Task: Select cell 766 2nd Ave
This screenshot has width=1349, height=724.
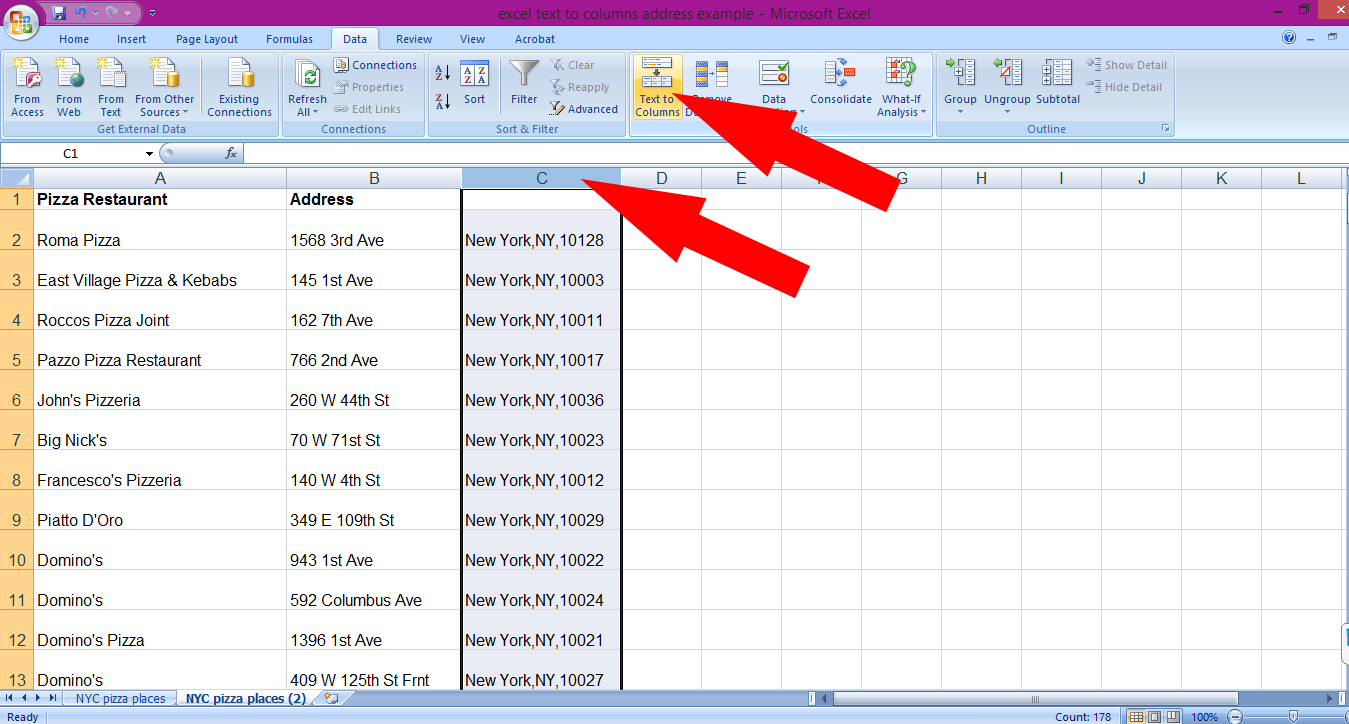Action: point(374,350)
